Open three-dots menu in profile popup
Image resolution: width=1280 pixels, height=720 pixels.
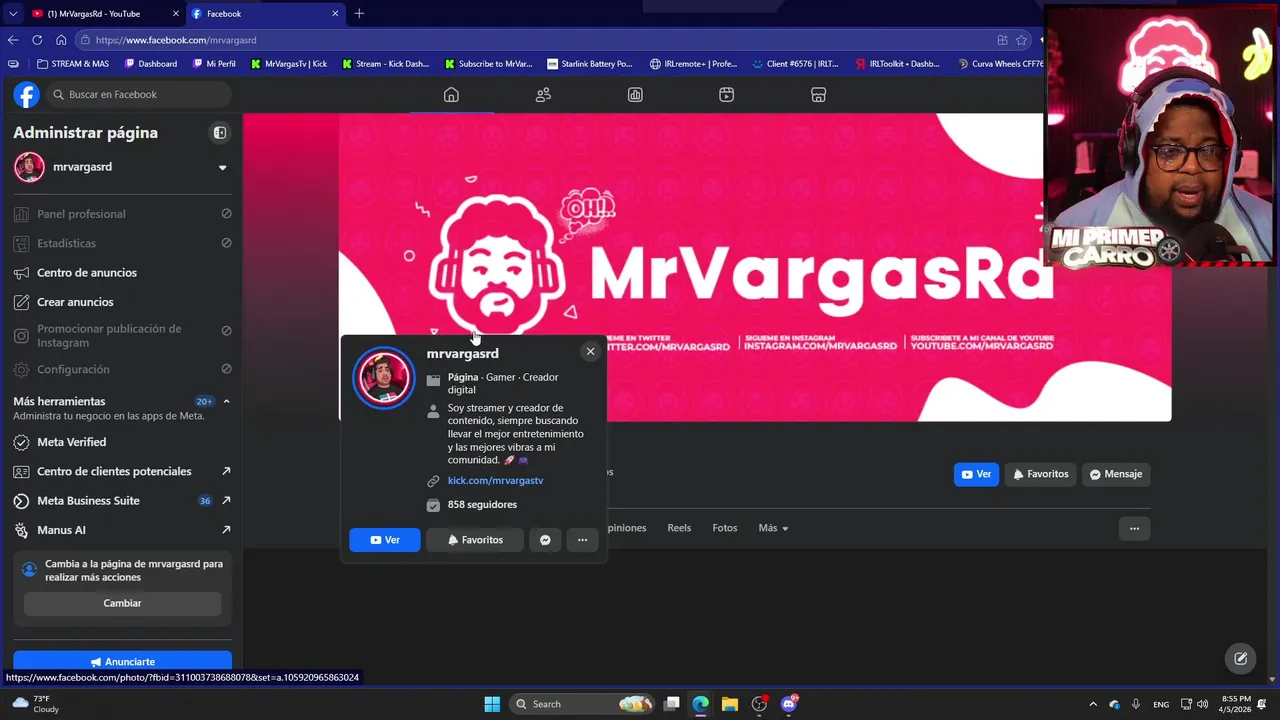coord(582,540)
